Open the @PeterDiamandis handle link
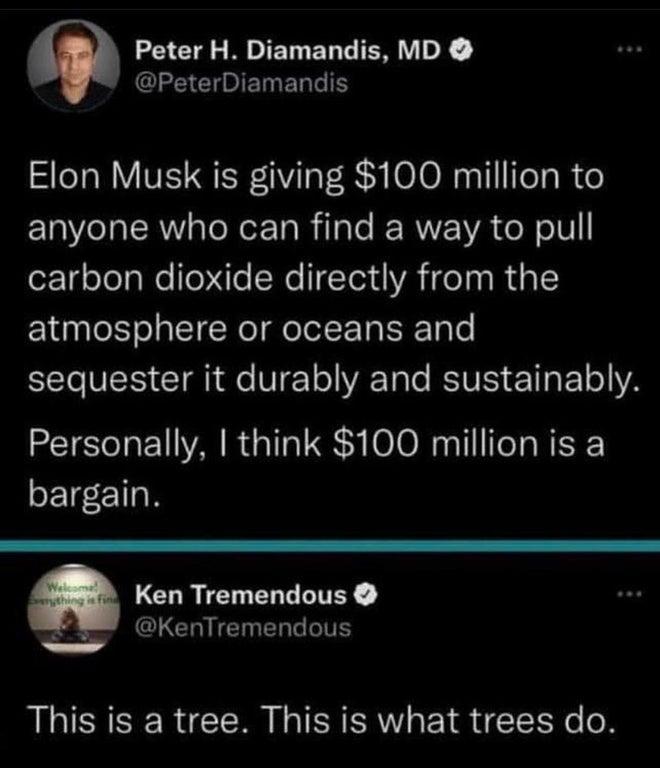 coord(241,84)
